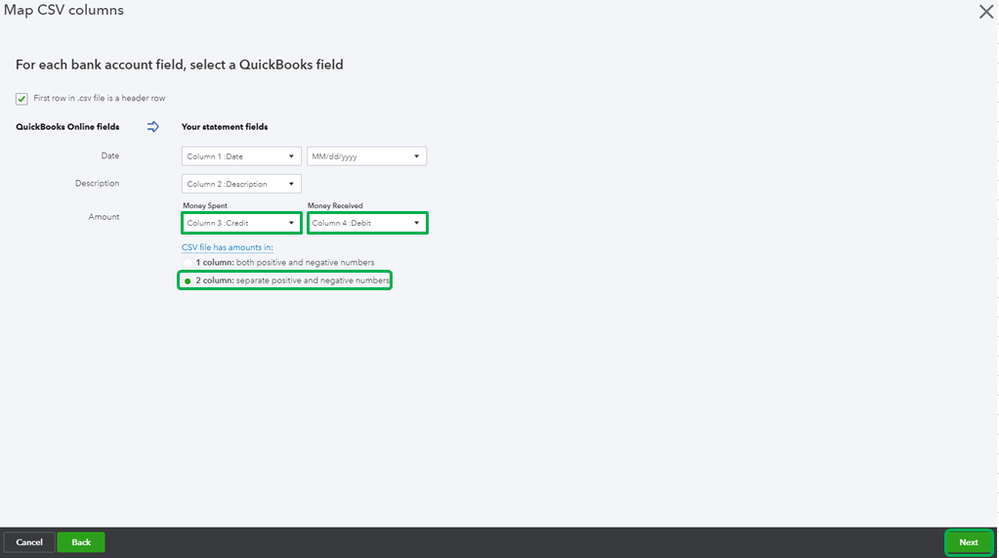Click the 'CSV file has amounts in:' link

[x=227, y=247]
